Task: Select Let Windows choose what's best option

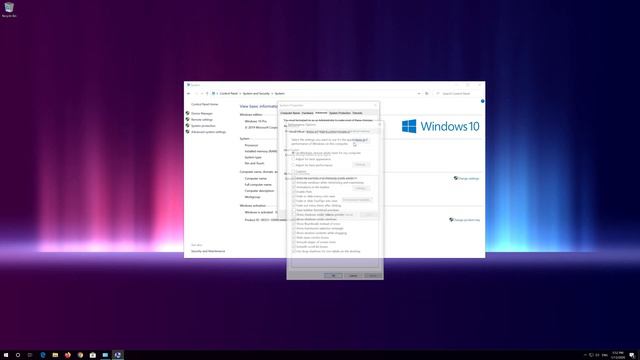Action: click(327, 153)
